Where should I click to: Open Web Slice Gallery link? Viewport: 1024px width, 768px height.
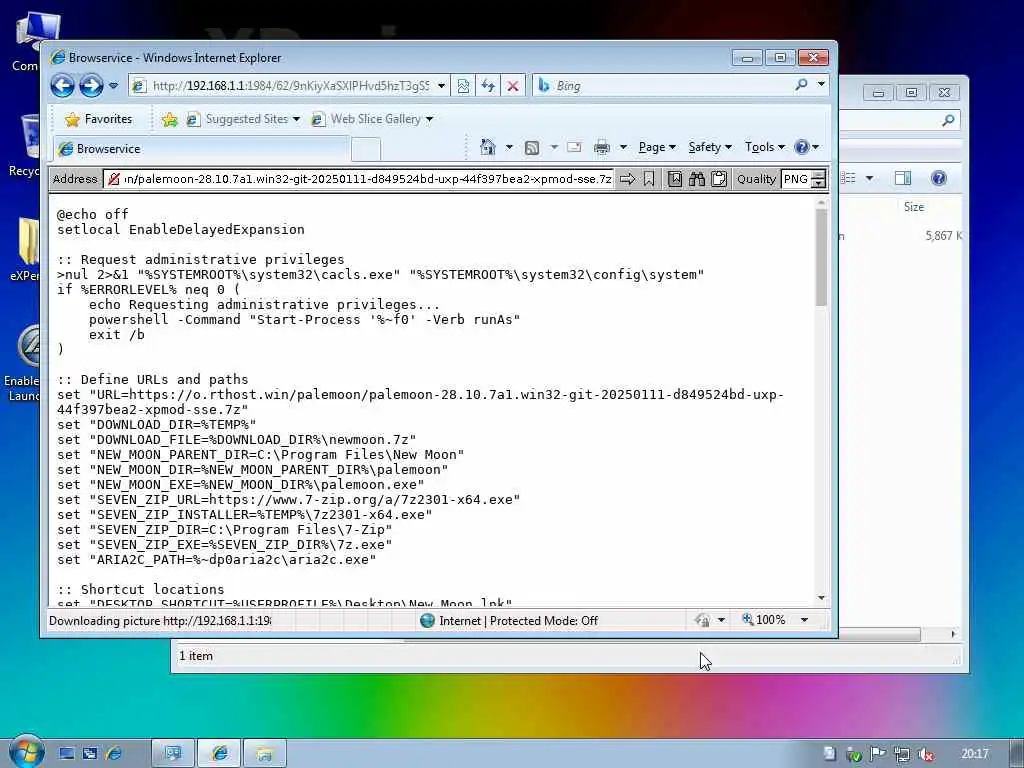[372, 119]
